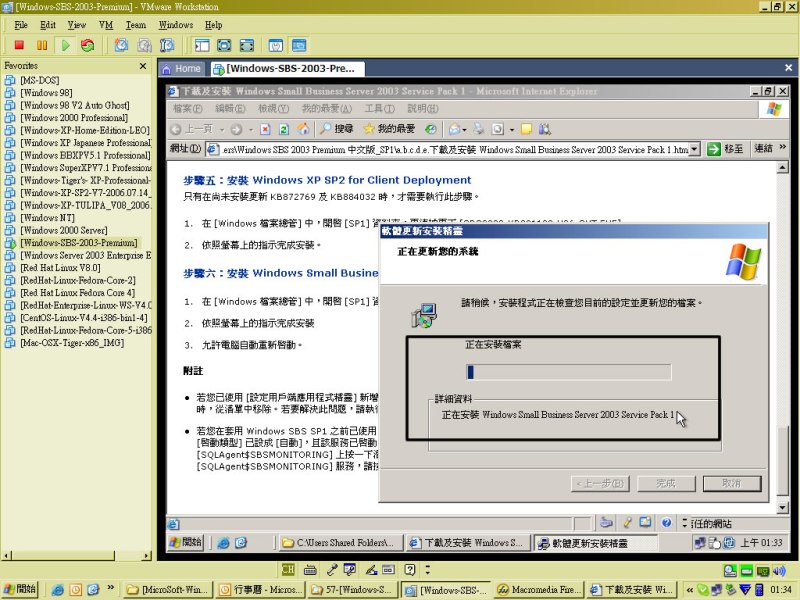Click the help question mark icon in IE status bar

(666, 522)
